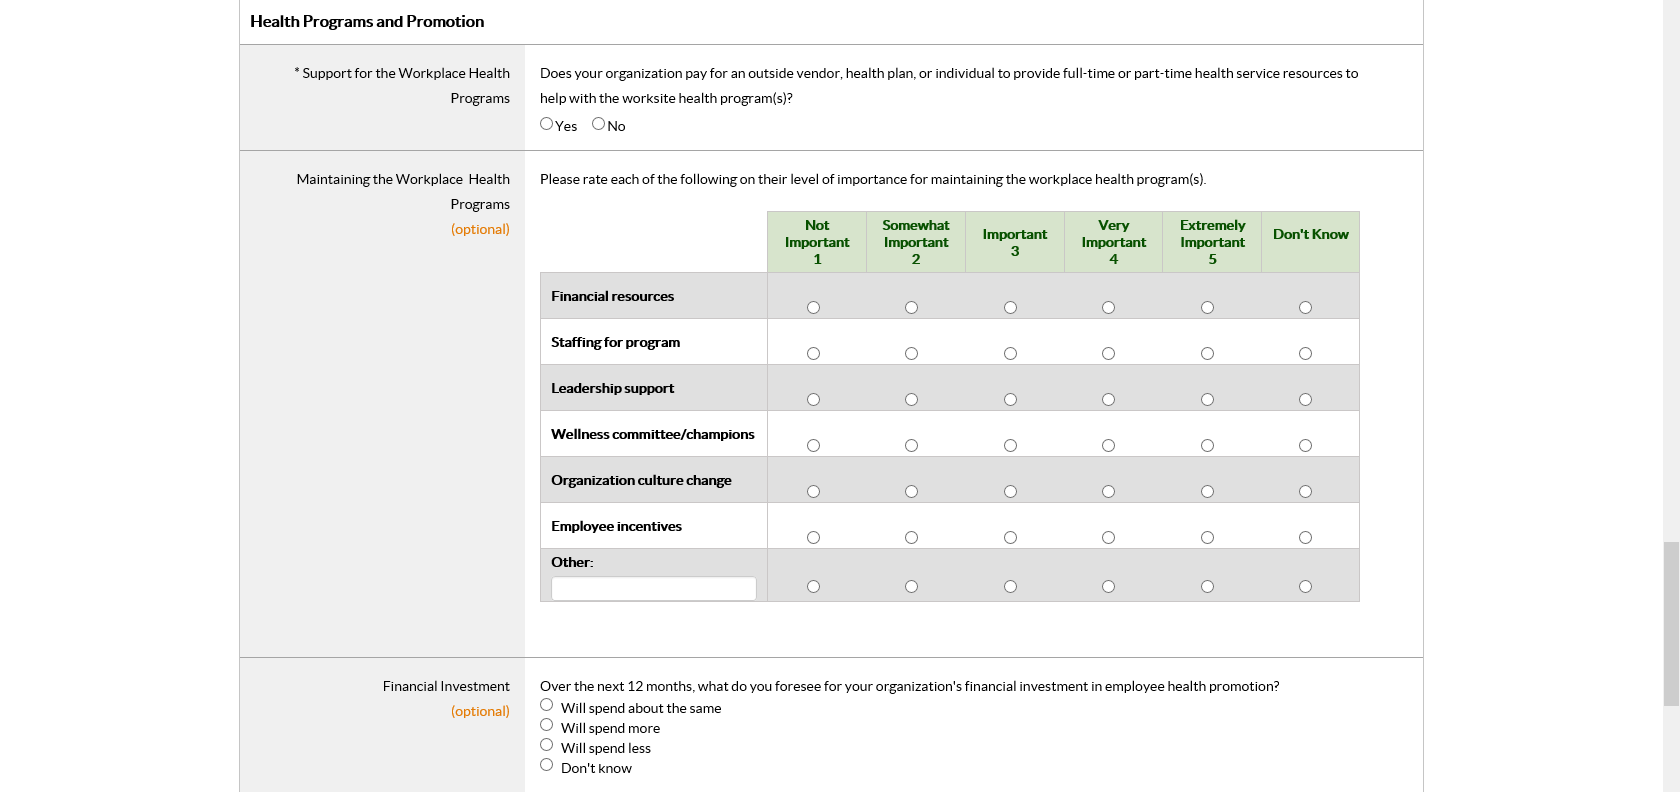Rate Financial resources as Extremely Important
Viewport: 1680px width, 792px height.
[x=1207, y=308]
